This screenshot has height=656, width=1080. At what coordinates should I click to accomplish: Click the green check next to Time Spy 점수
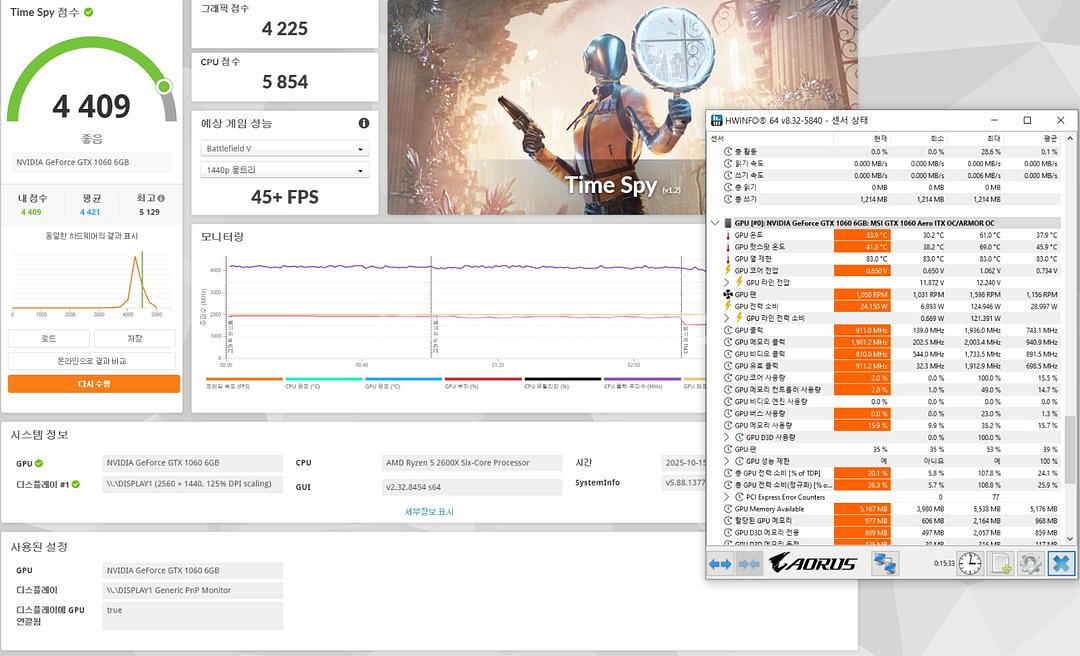pyautogui.click(x=89, y=12)
